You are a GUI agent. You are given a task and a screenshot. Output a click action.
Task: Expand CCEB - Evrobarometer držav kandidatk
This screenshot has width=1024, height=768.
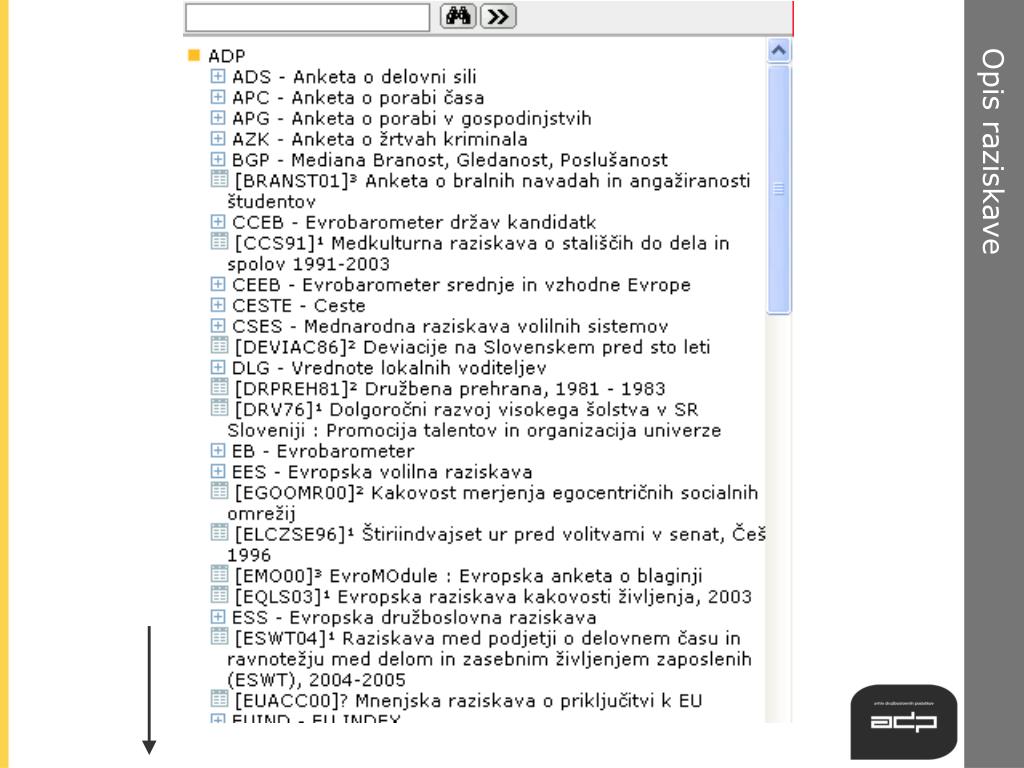(x=217, y=221)
